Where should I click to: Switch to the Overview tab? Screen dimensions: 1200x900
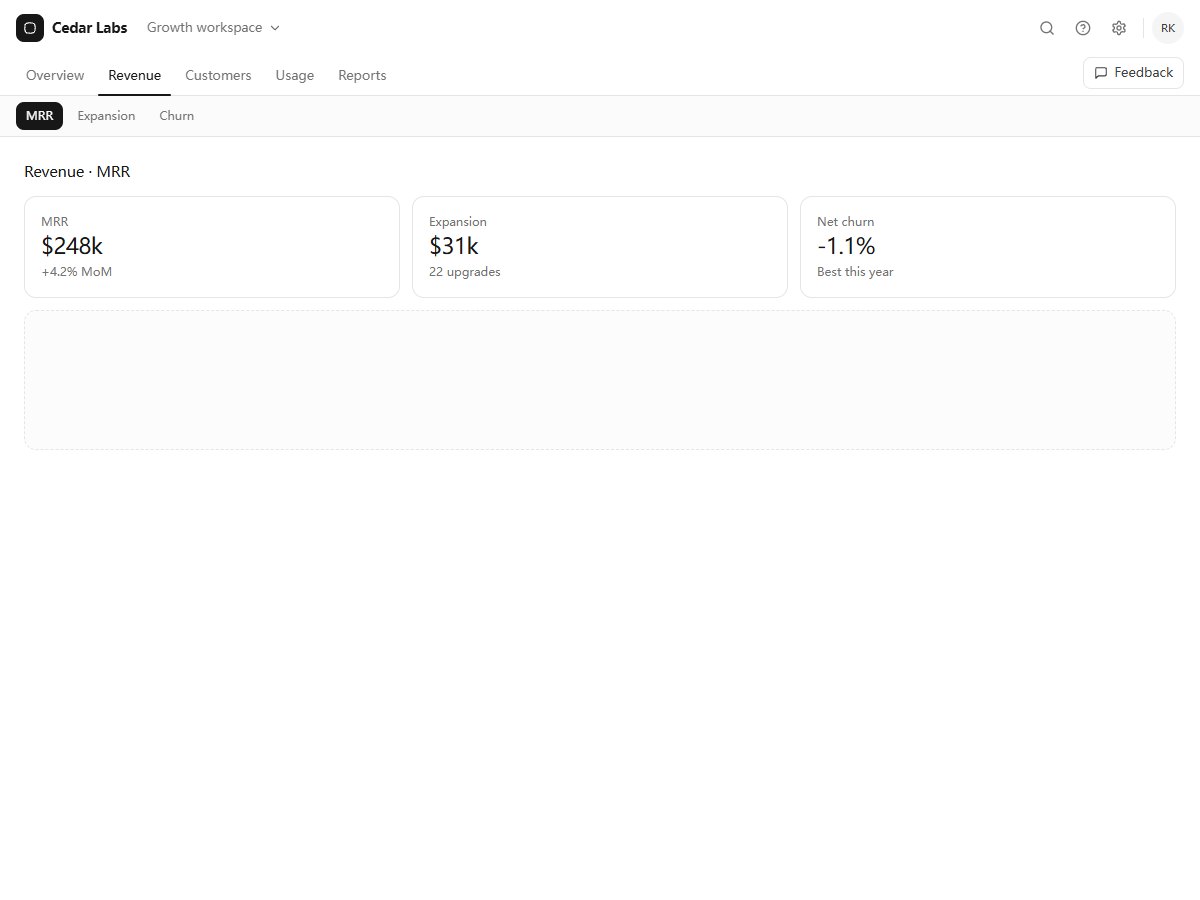(x=55, y=75)
